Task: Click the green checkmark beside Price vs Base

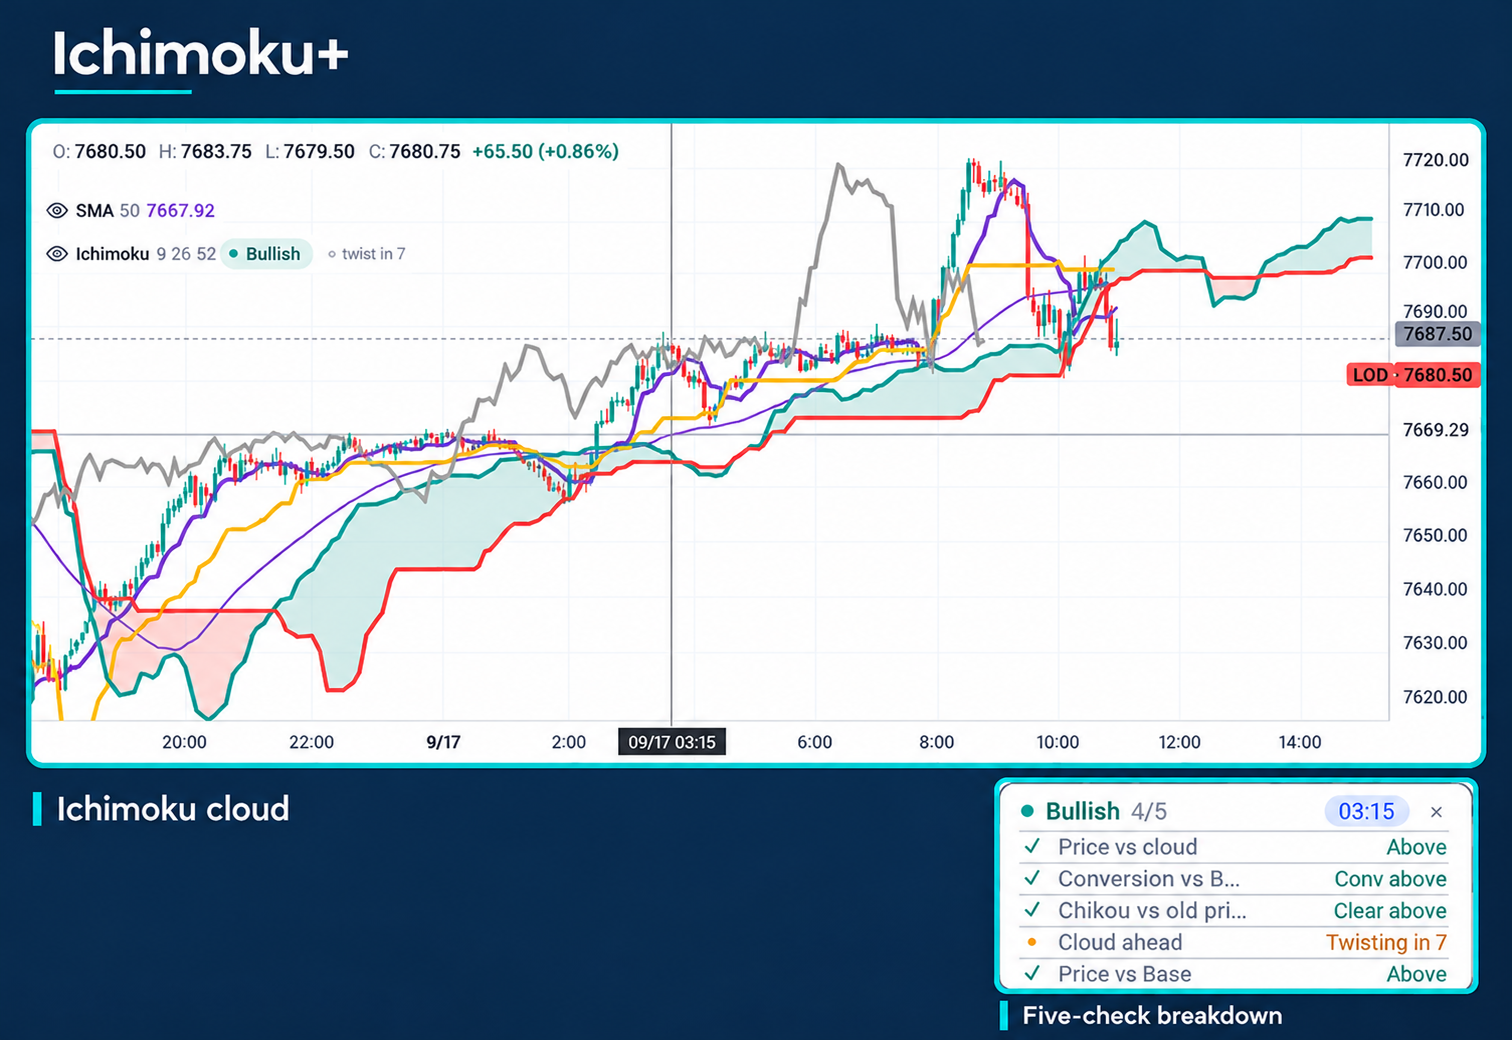Action: (x=1032, y=973)
